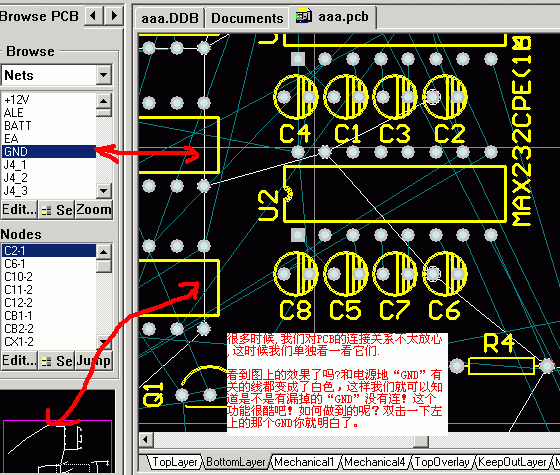This screenshot has width=560, height=475.
Task: Click the nets list scroll-down arrow
Action: tap(104, 191)
